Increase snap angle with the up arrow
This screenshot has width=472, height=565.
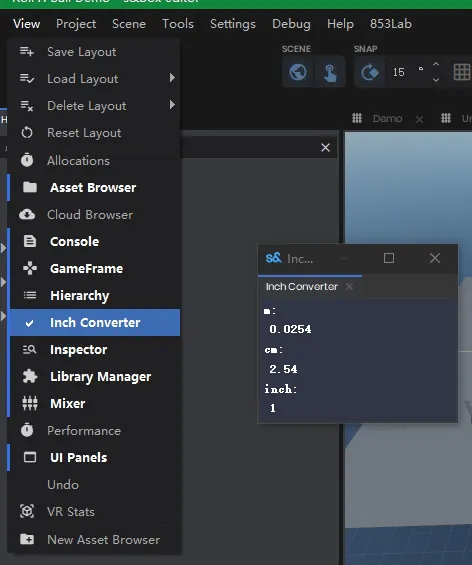(x=436, y=65)
